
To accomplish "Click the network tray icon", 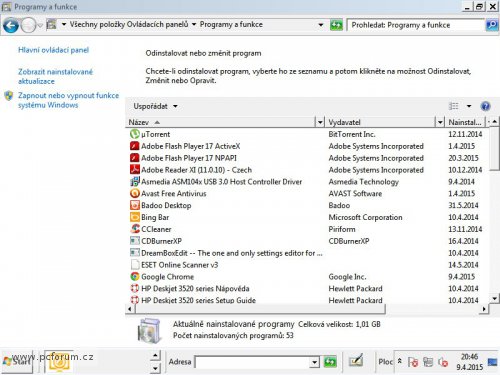I will click(x=428, y=362).
